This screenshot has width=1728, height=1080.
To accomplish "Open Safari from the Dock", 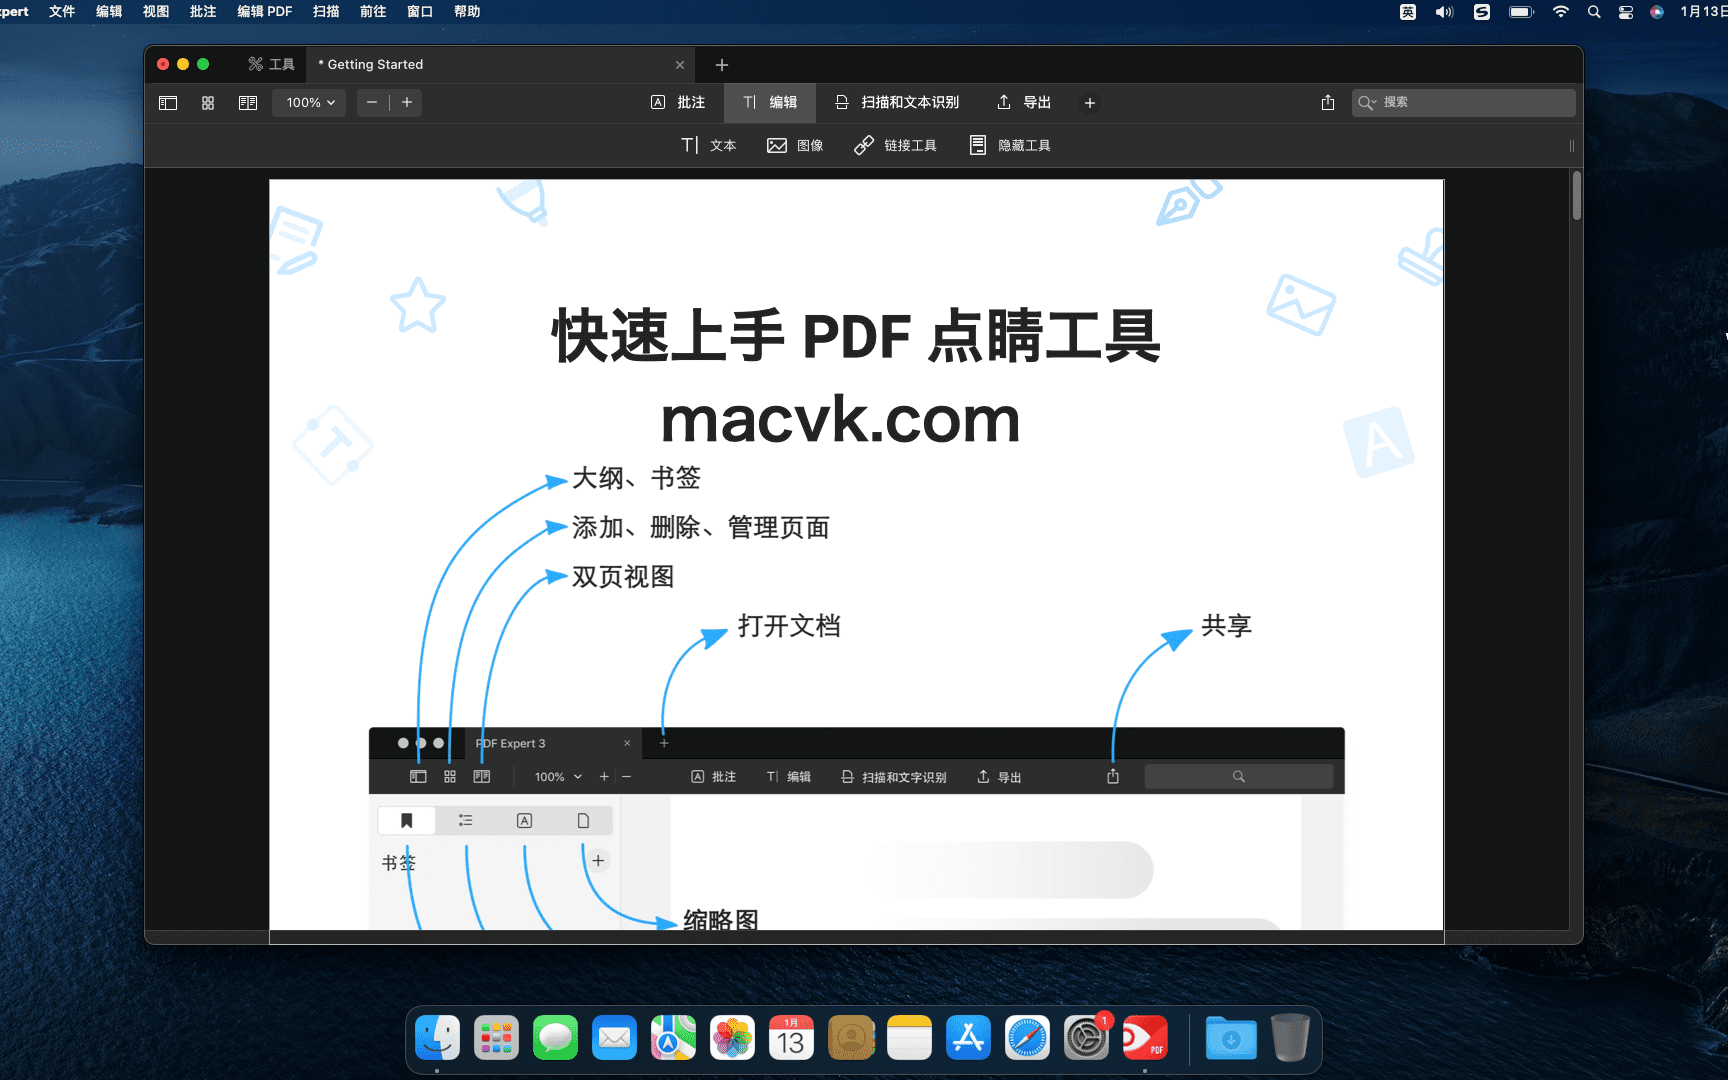I will (1027, 1038).
